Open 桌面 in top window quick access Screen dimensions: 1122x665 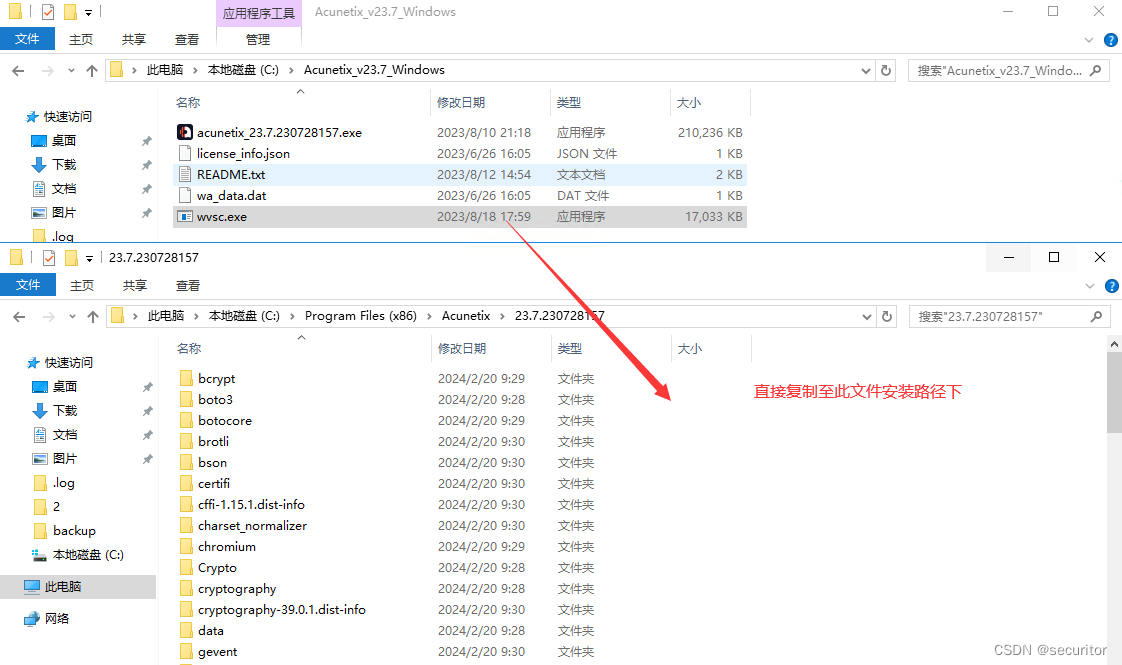(64, 141)
